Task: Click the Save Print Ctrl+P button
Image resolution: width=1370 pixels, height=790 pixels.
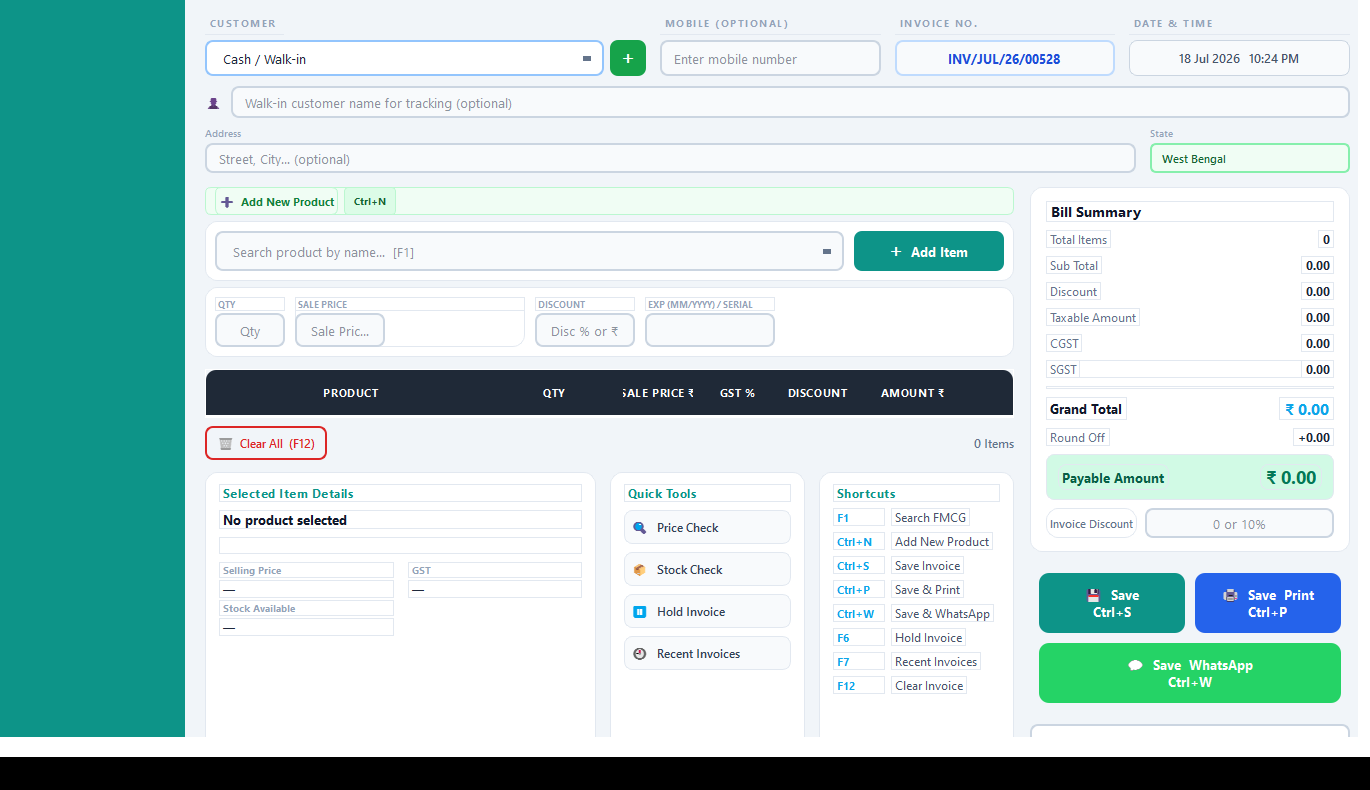Action: pos(1268,603)
